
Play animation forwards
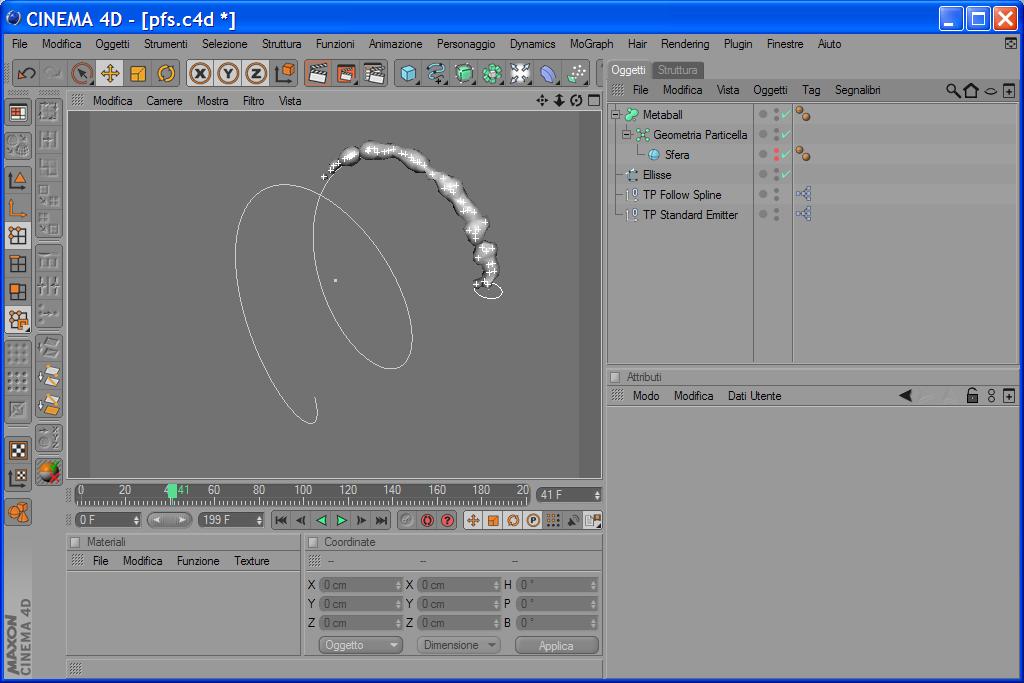(x=341, y=520)
